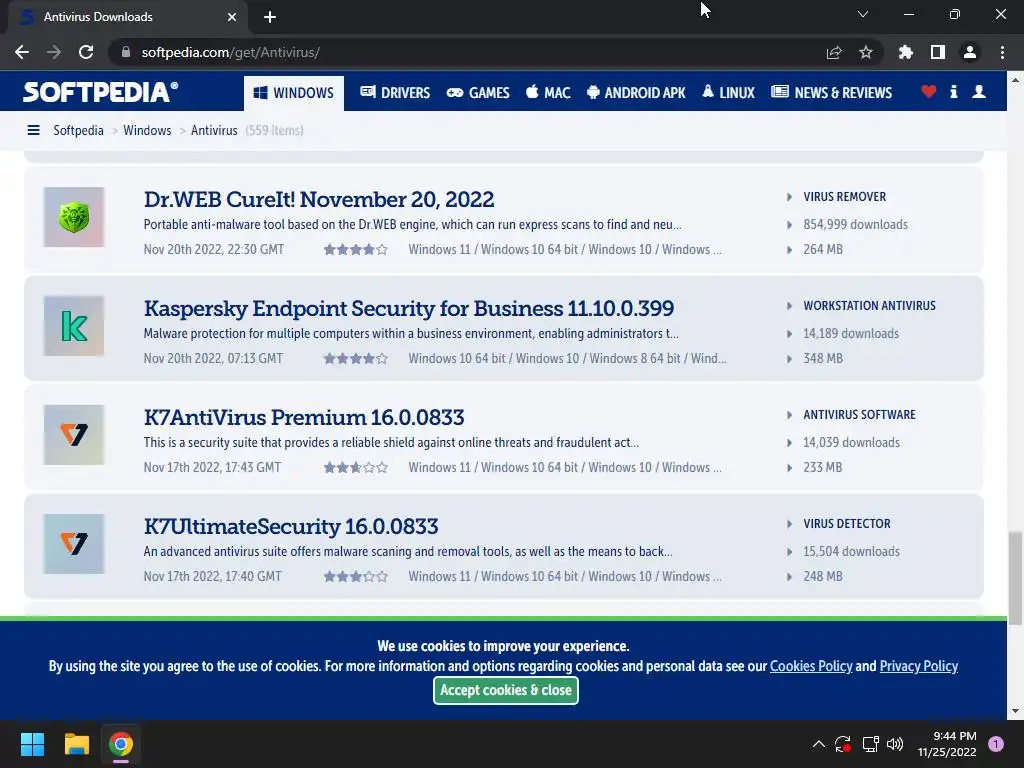Click the scrollbar down arrow
Screen dimensions: 1024x768
click(1015, 711)
